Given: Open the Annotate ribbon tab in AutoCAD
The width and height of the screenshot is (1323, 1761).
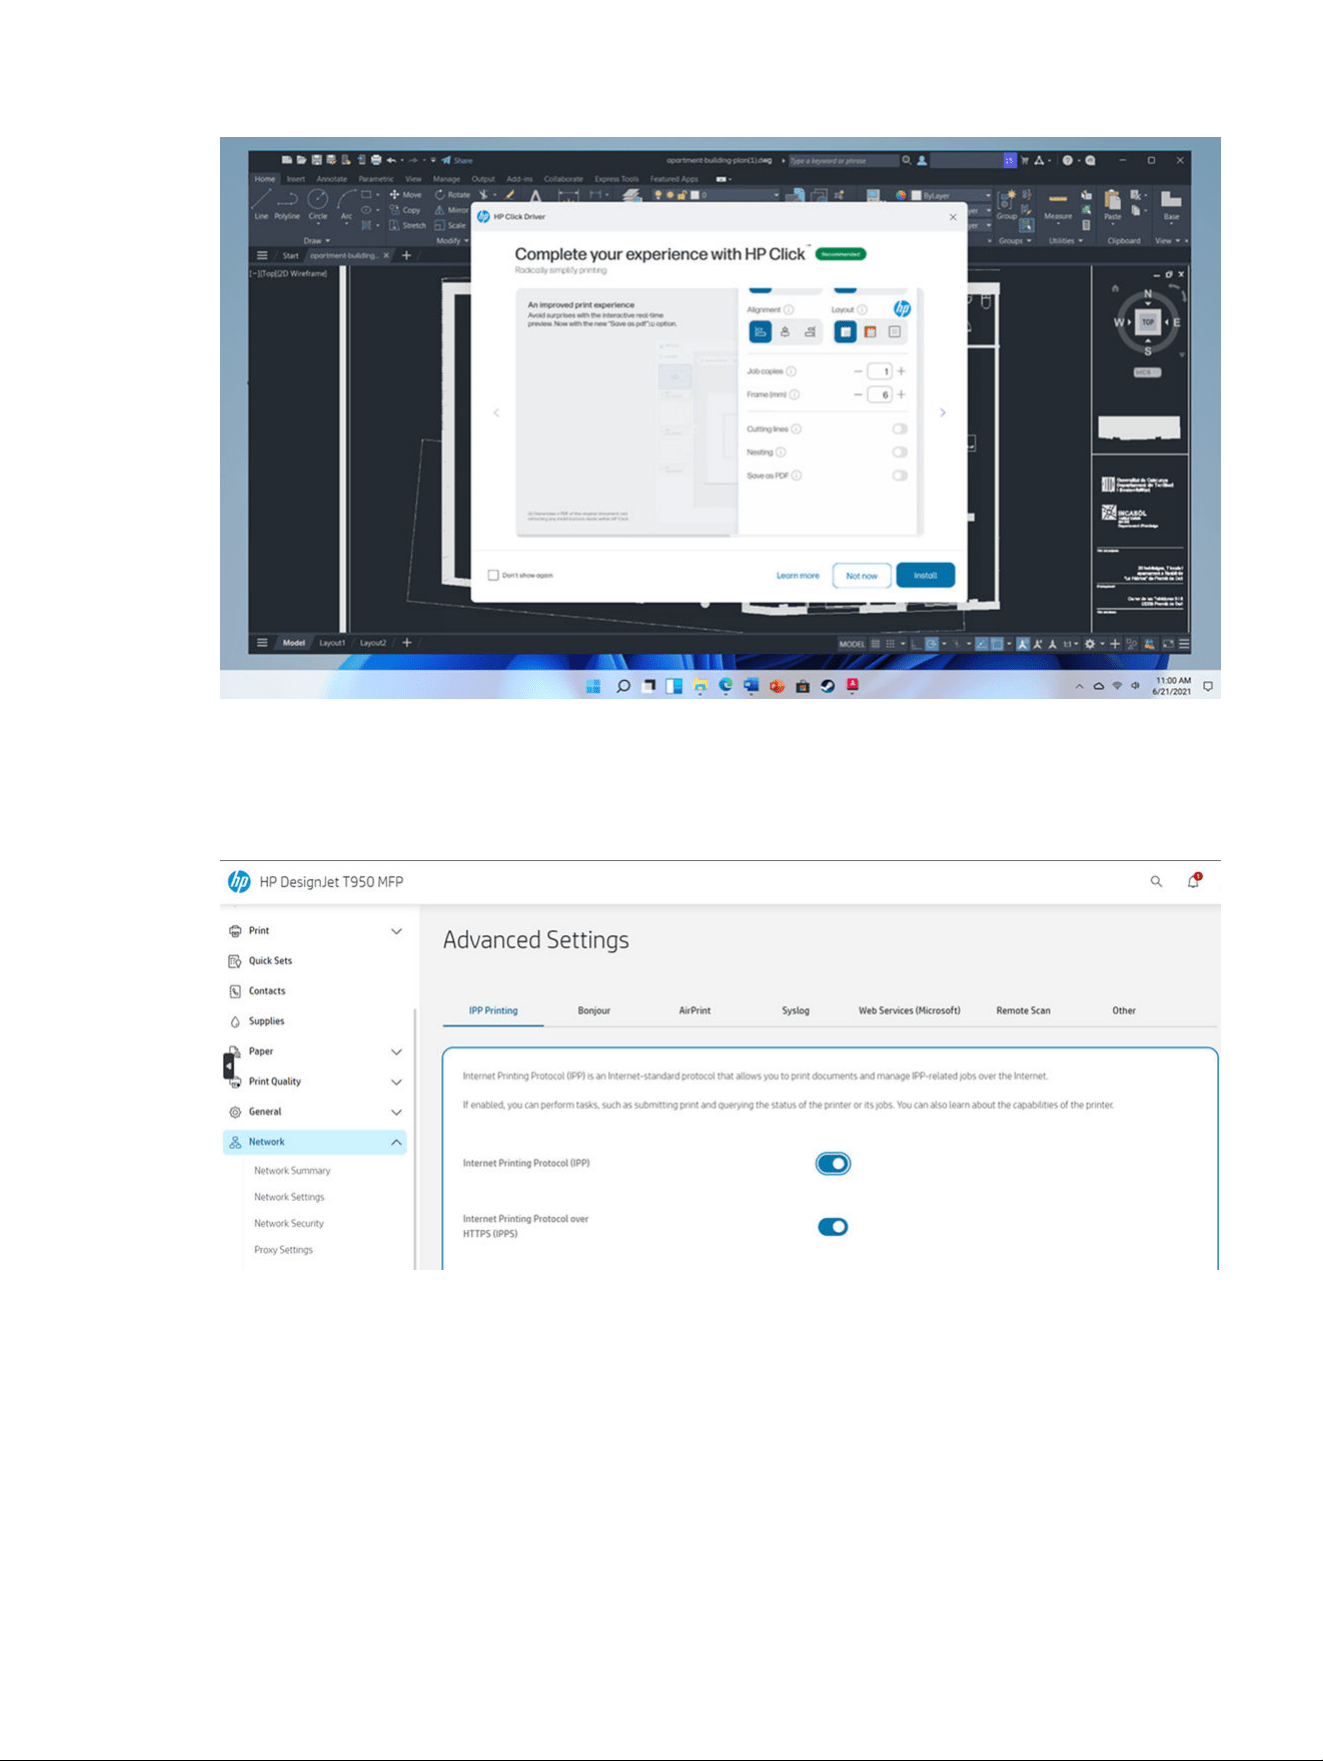Looking at the screenshot, I should 331,179.
